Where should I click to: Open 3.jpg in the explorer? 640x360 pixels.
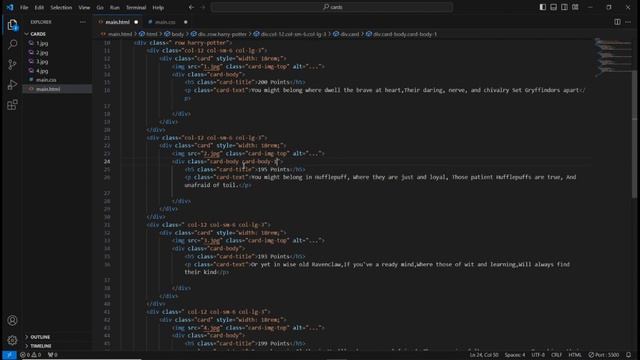pos(42,62)
